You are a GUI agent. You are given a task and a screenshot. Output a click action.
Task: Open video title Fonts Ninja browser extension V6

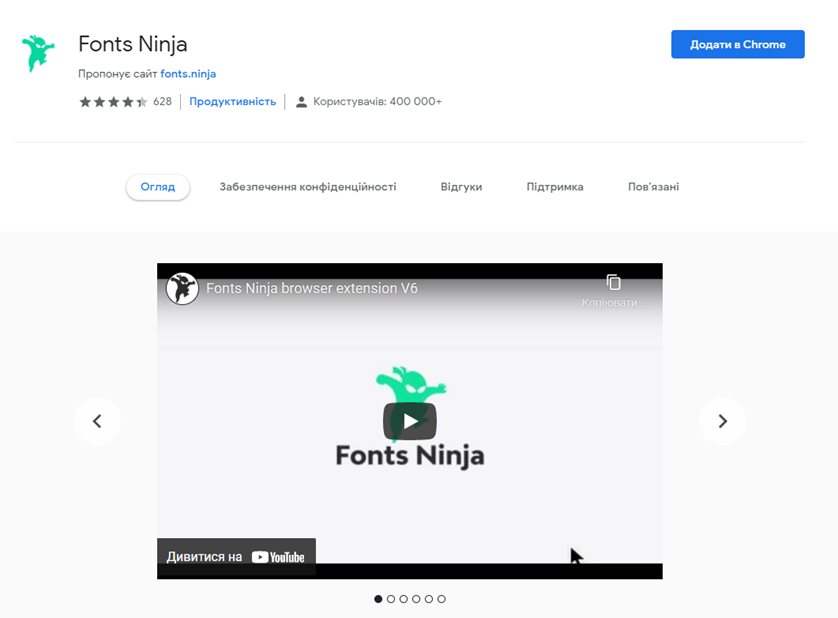point(312,288)
